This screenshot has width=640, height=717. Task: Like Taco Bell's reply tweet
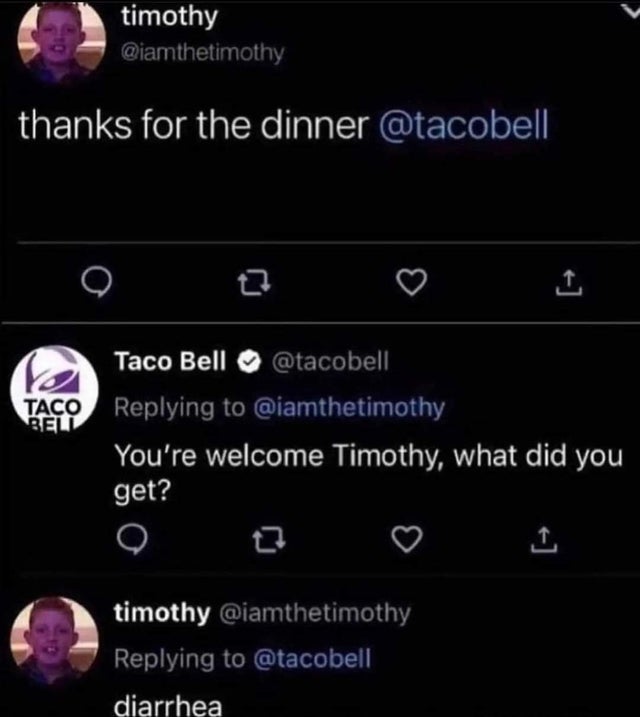pos(406,540)
